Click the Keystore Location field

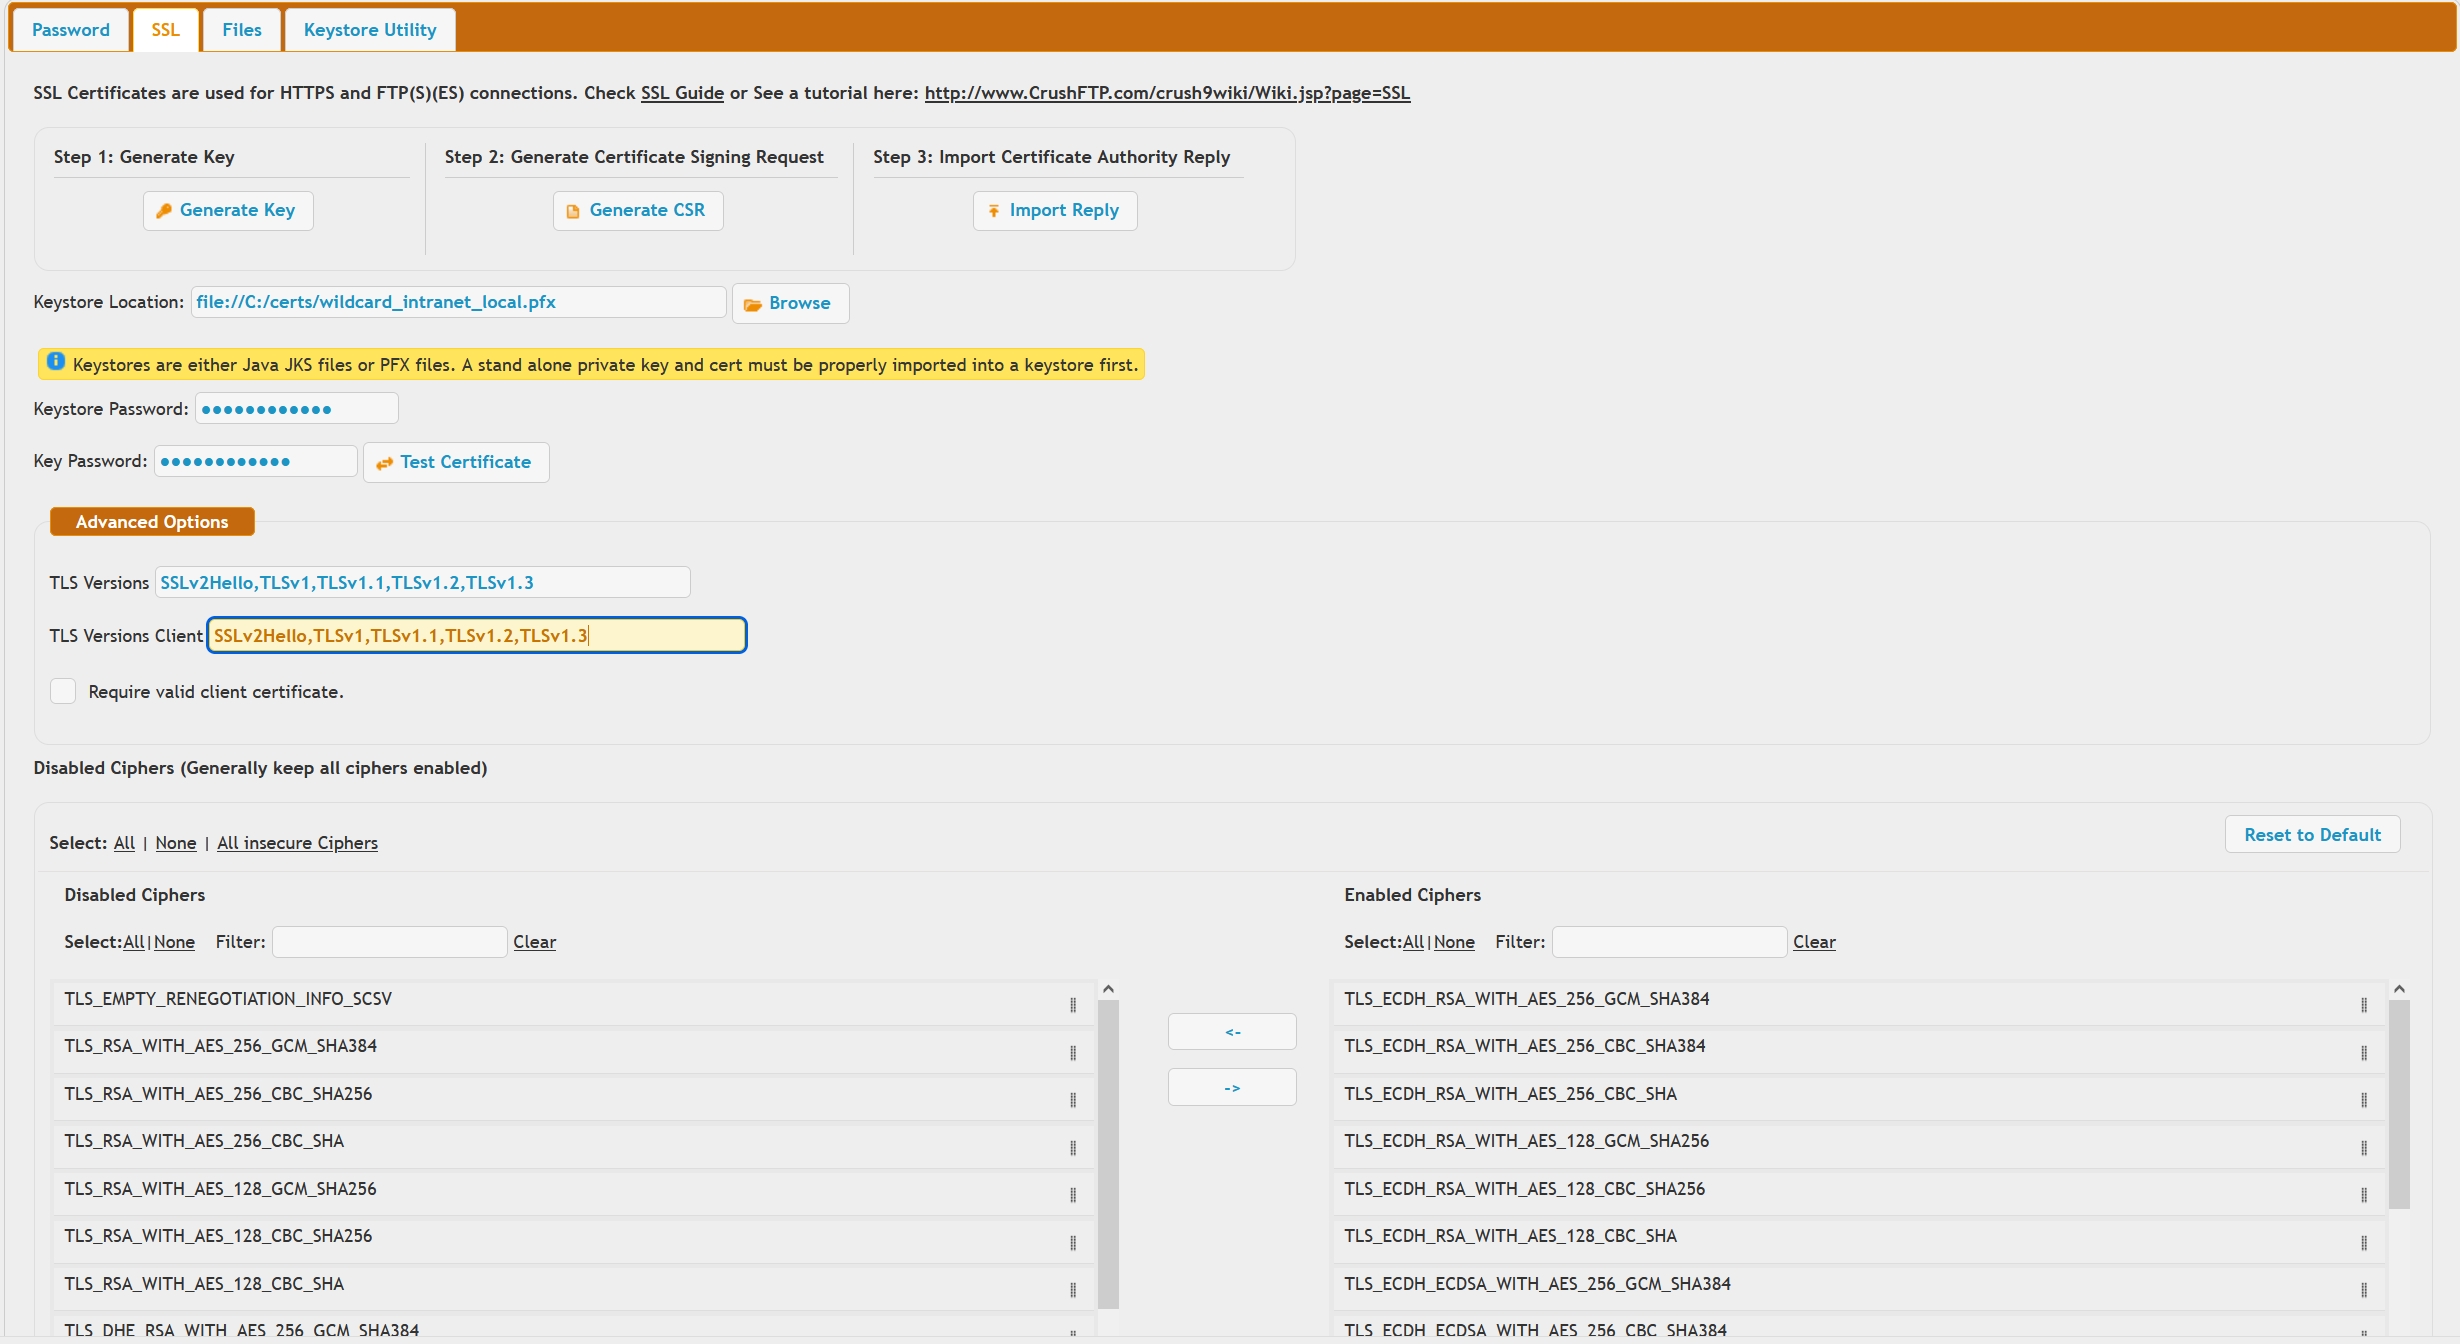click(459, 302)
